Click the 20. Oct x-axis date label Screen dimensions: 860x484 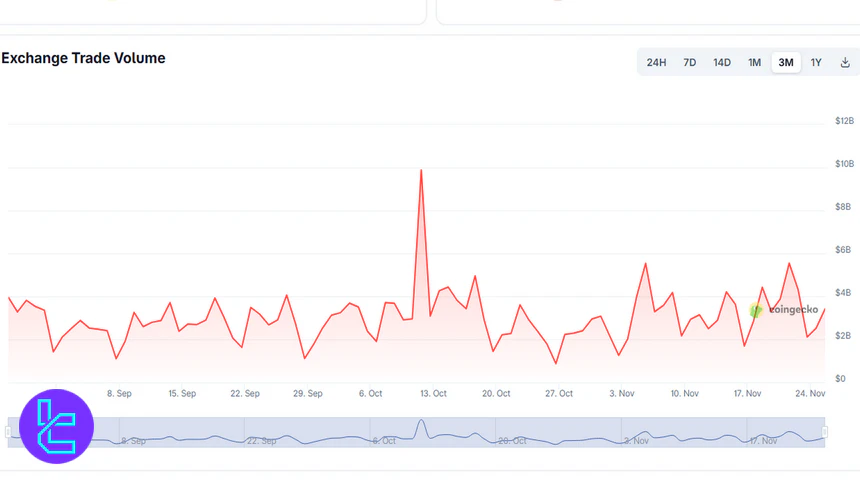pyautogui.click(x=496, y=393)
